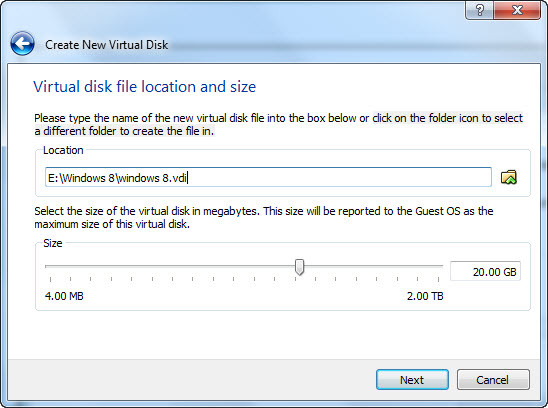Click the instruction text about folder icon

coord(279,124)
